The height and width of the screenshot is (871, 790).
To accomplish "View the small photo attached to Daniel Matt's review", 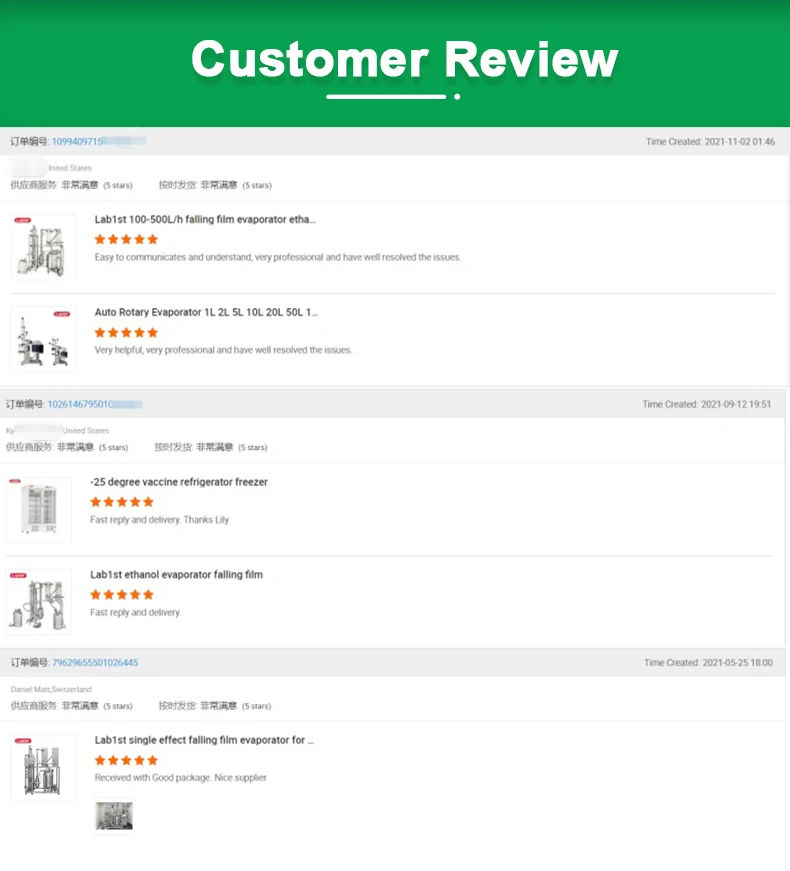I will pos(114,815).
